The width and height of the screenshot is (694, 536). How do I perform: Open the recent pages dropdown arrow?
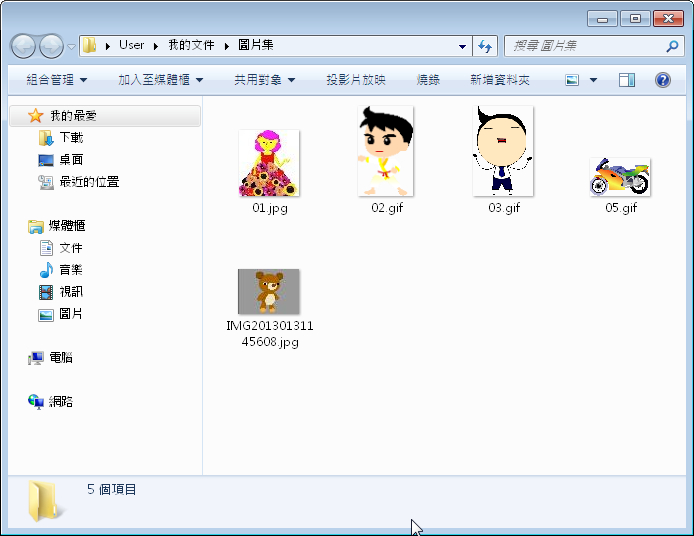[x=71, y=46]
